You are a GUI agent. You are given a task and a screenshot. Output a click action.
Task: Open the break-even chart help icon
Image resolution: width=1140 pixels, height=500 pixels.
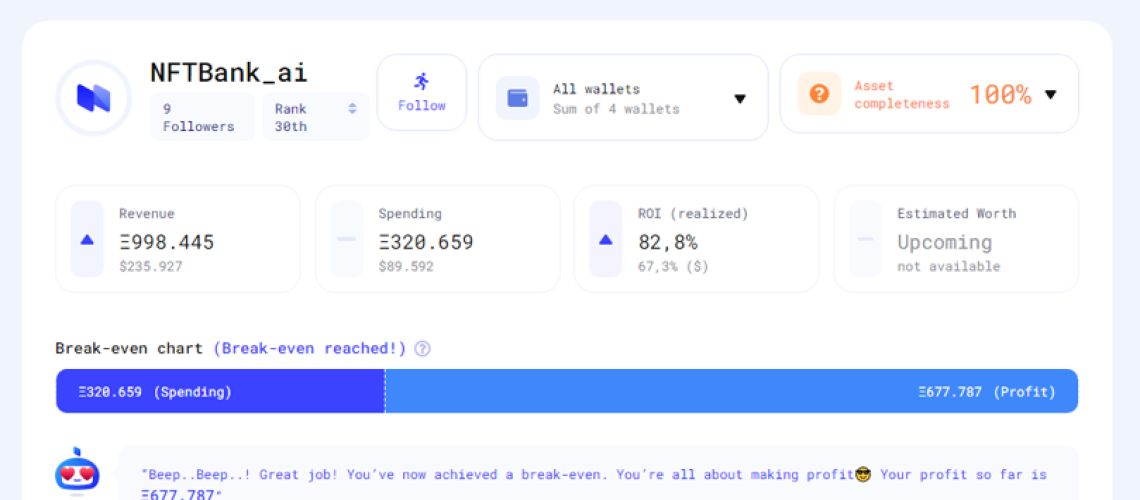[x=422, y=349]
